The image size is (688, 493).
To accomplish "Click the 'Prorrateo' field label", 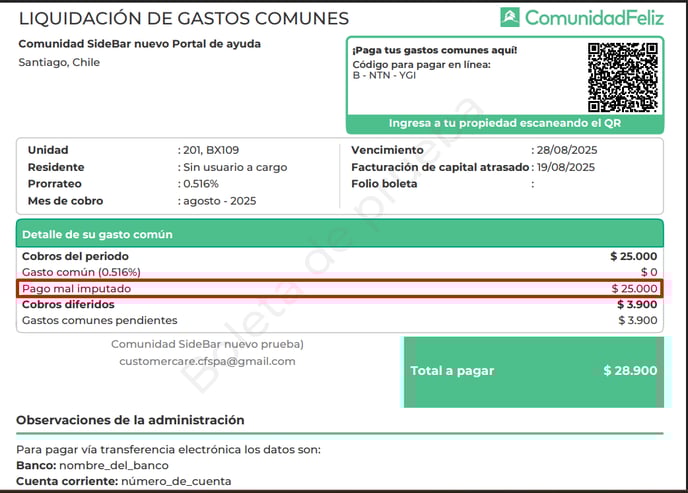I will [54, 184].
